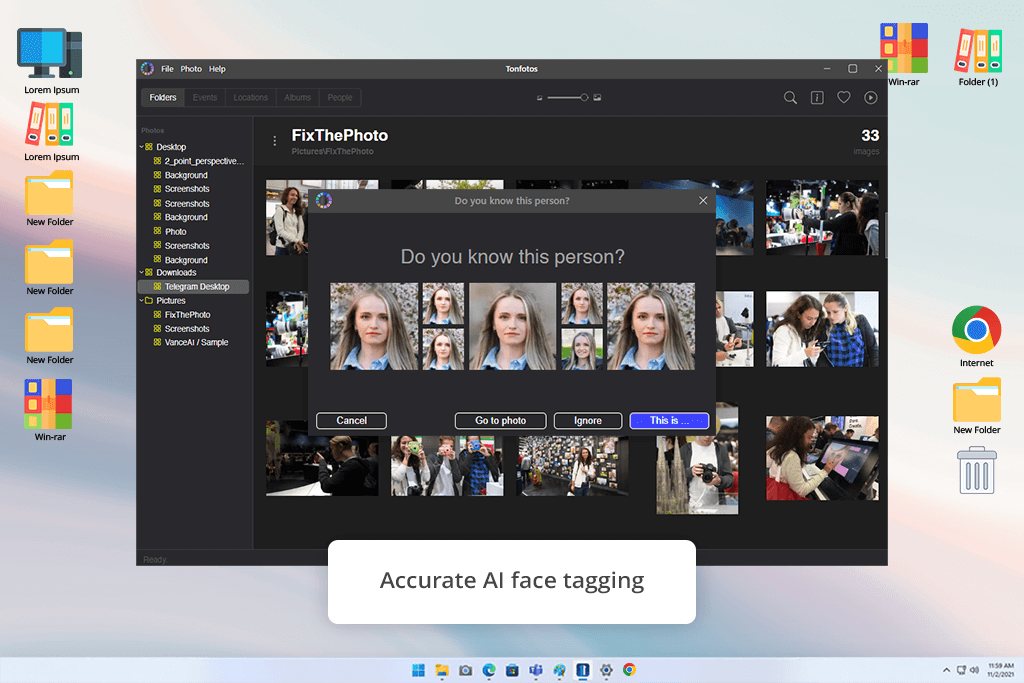The image size is (1024, 683).
Task: Collapse the Downloads tree node
Action: tap(142, 272)
